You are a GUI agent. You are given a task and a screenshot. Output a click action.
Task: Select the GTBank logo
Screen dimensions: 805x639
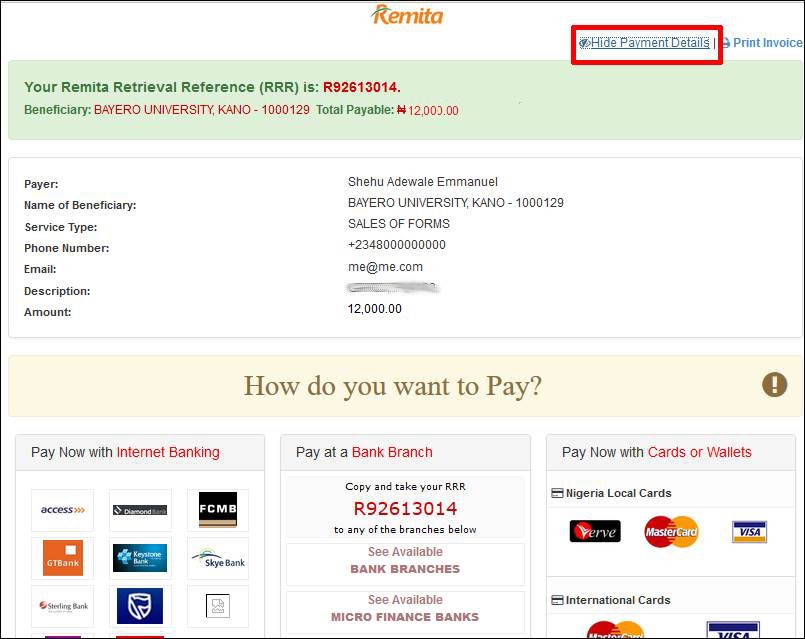pyautogui.click(x=63, y=557)
